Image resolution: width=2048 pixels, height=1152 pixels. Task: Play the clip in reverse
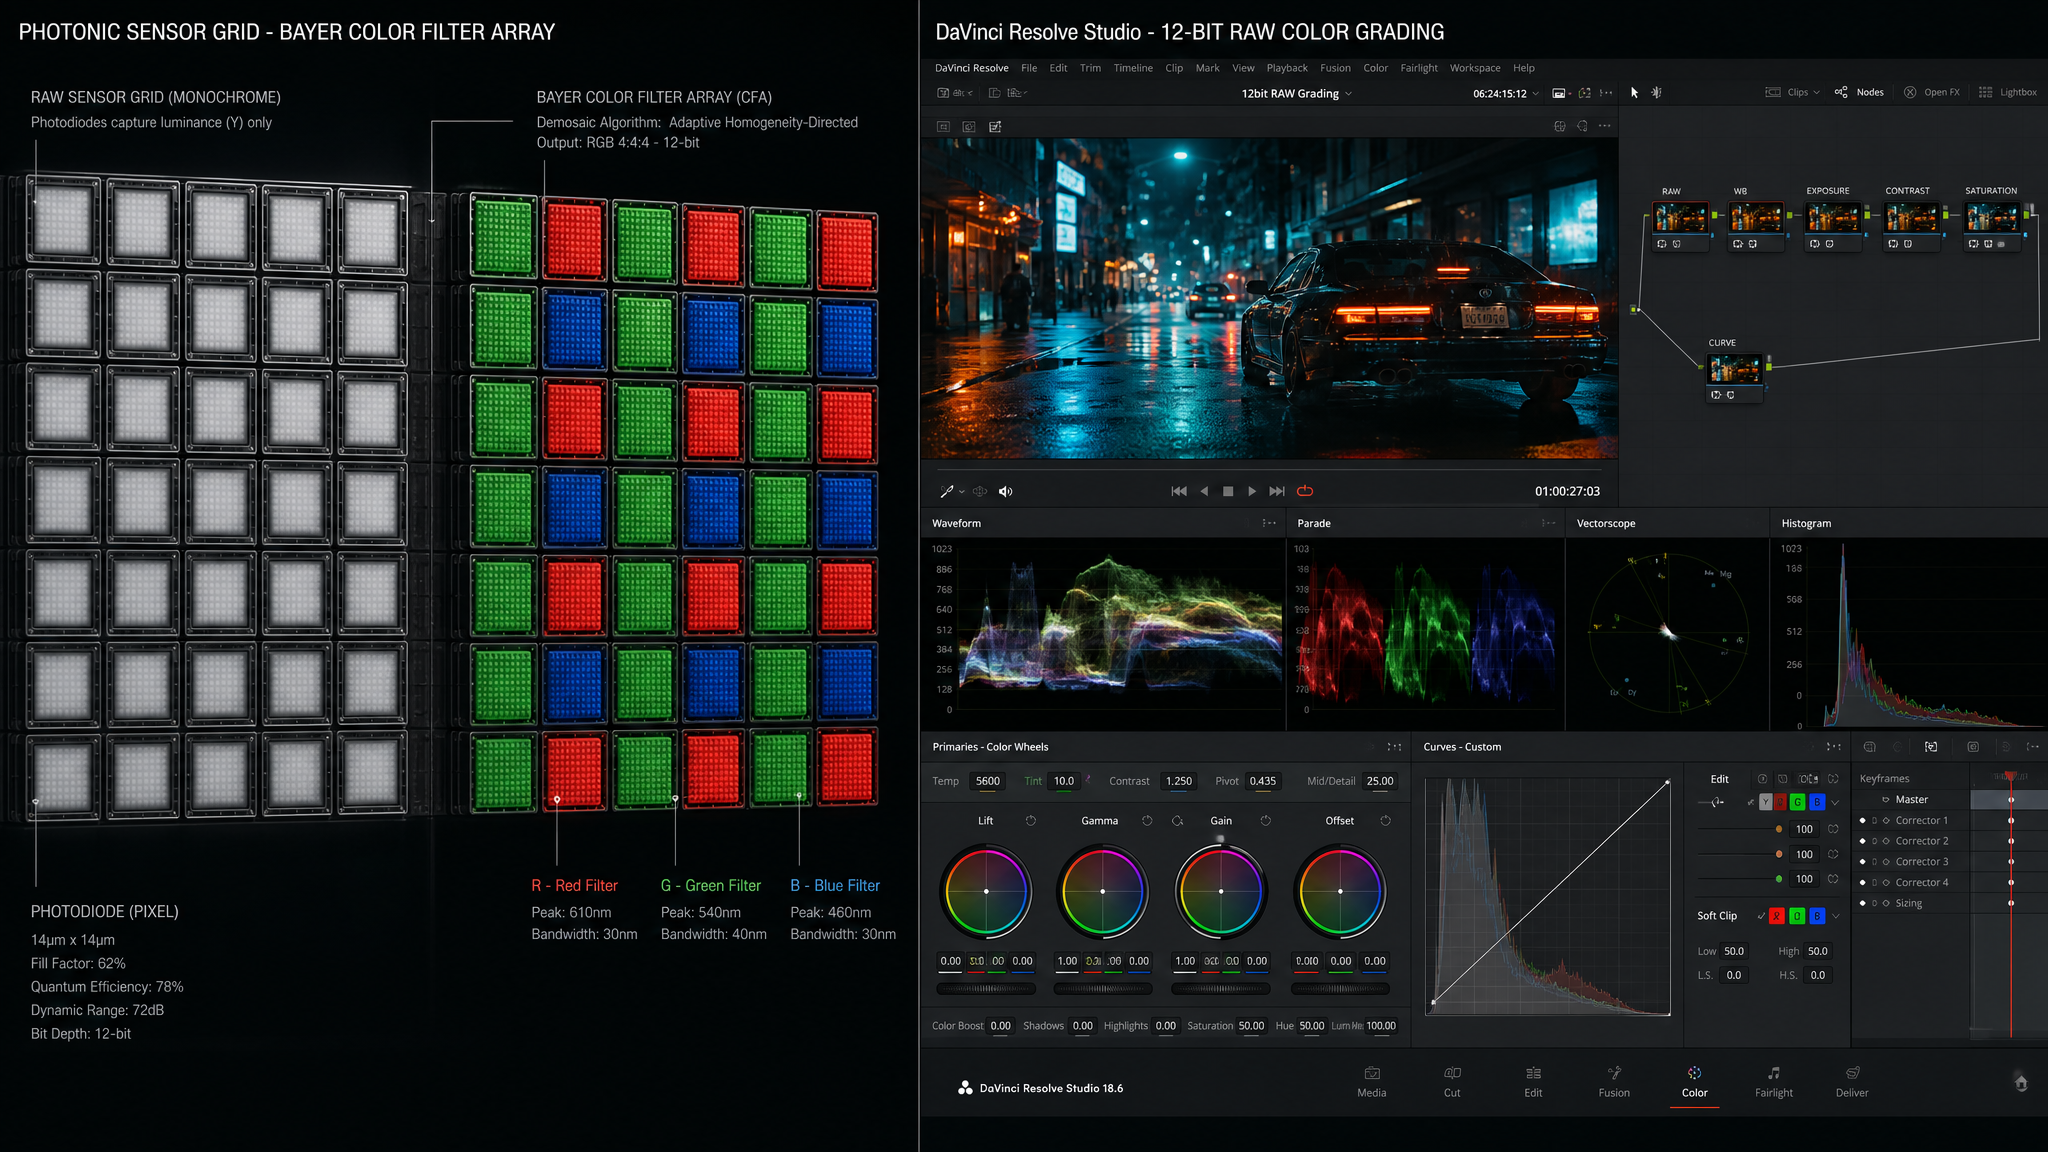coord(1204,491)
